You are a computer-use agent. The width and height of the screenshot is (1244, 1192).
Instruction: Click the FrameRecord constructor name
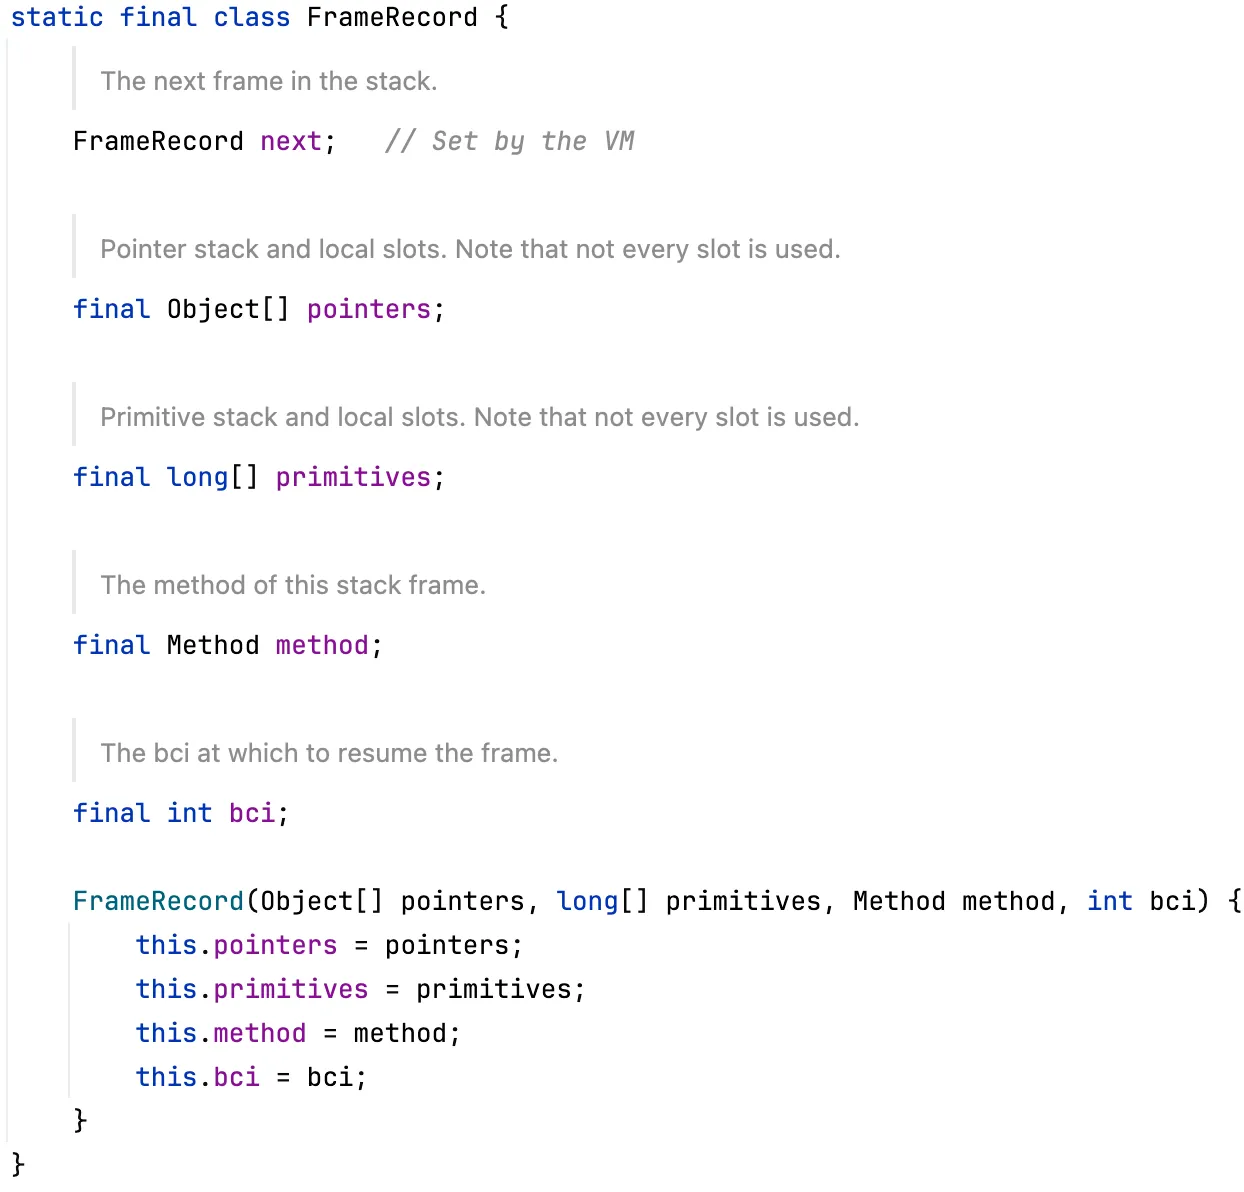(x=158, y=902)
